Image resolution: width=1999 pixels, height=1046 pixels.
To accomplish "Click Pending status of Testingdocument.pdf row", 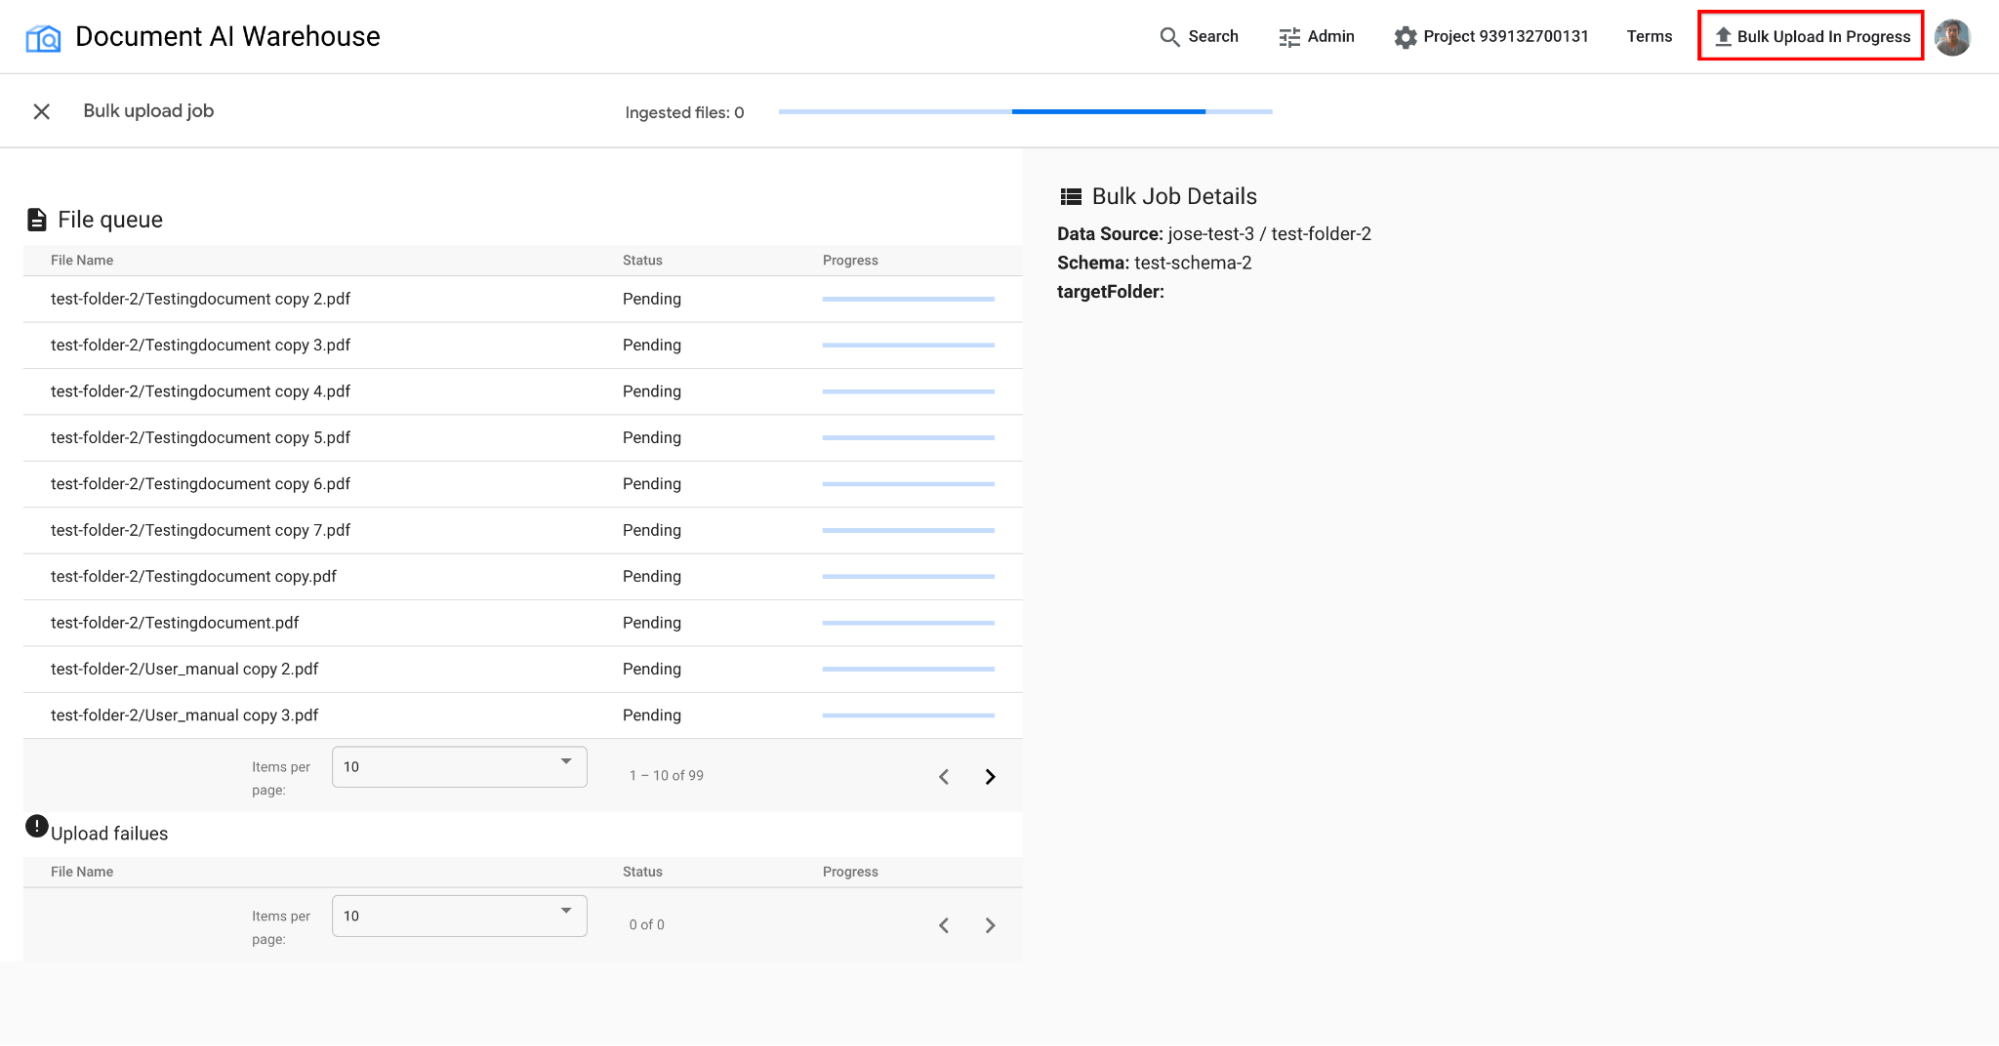I will (x=652, y=622).
